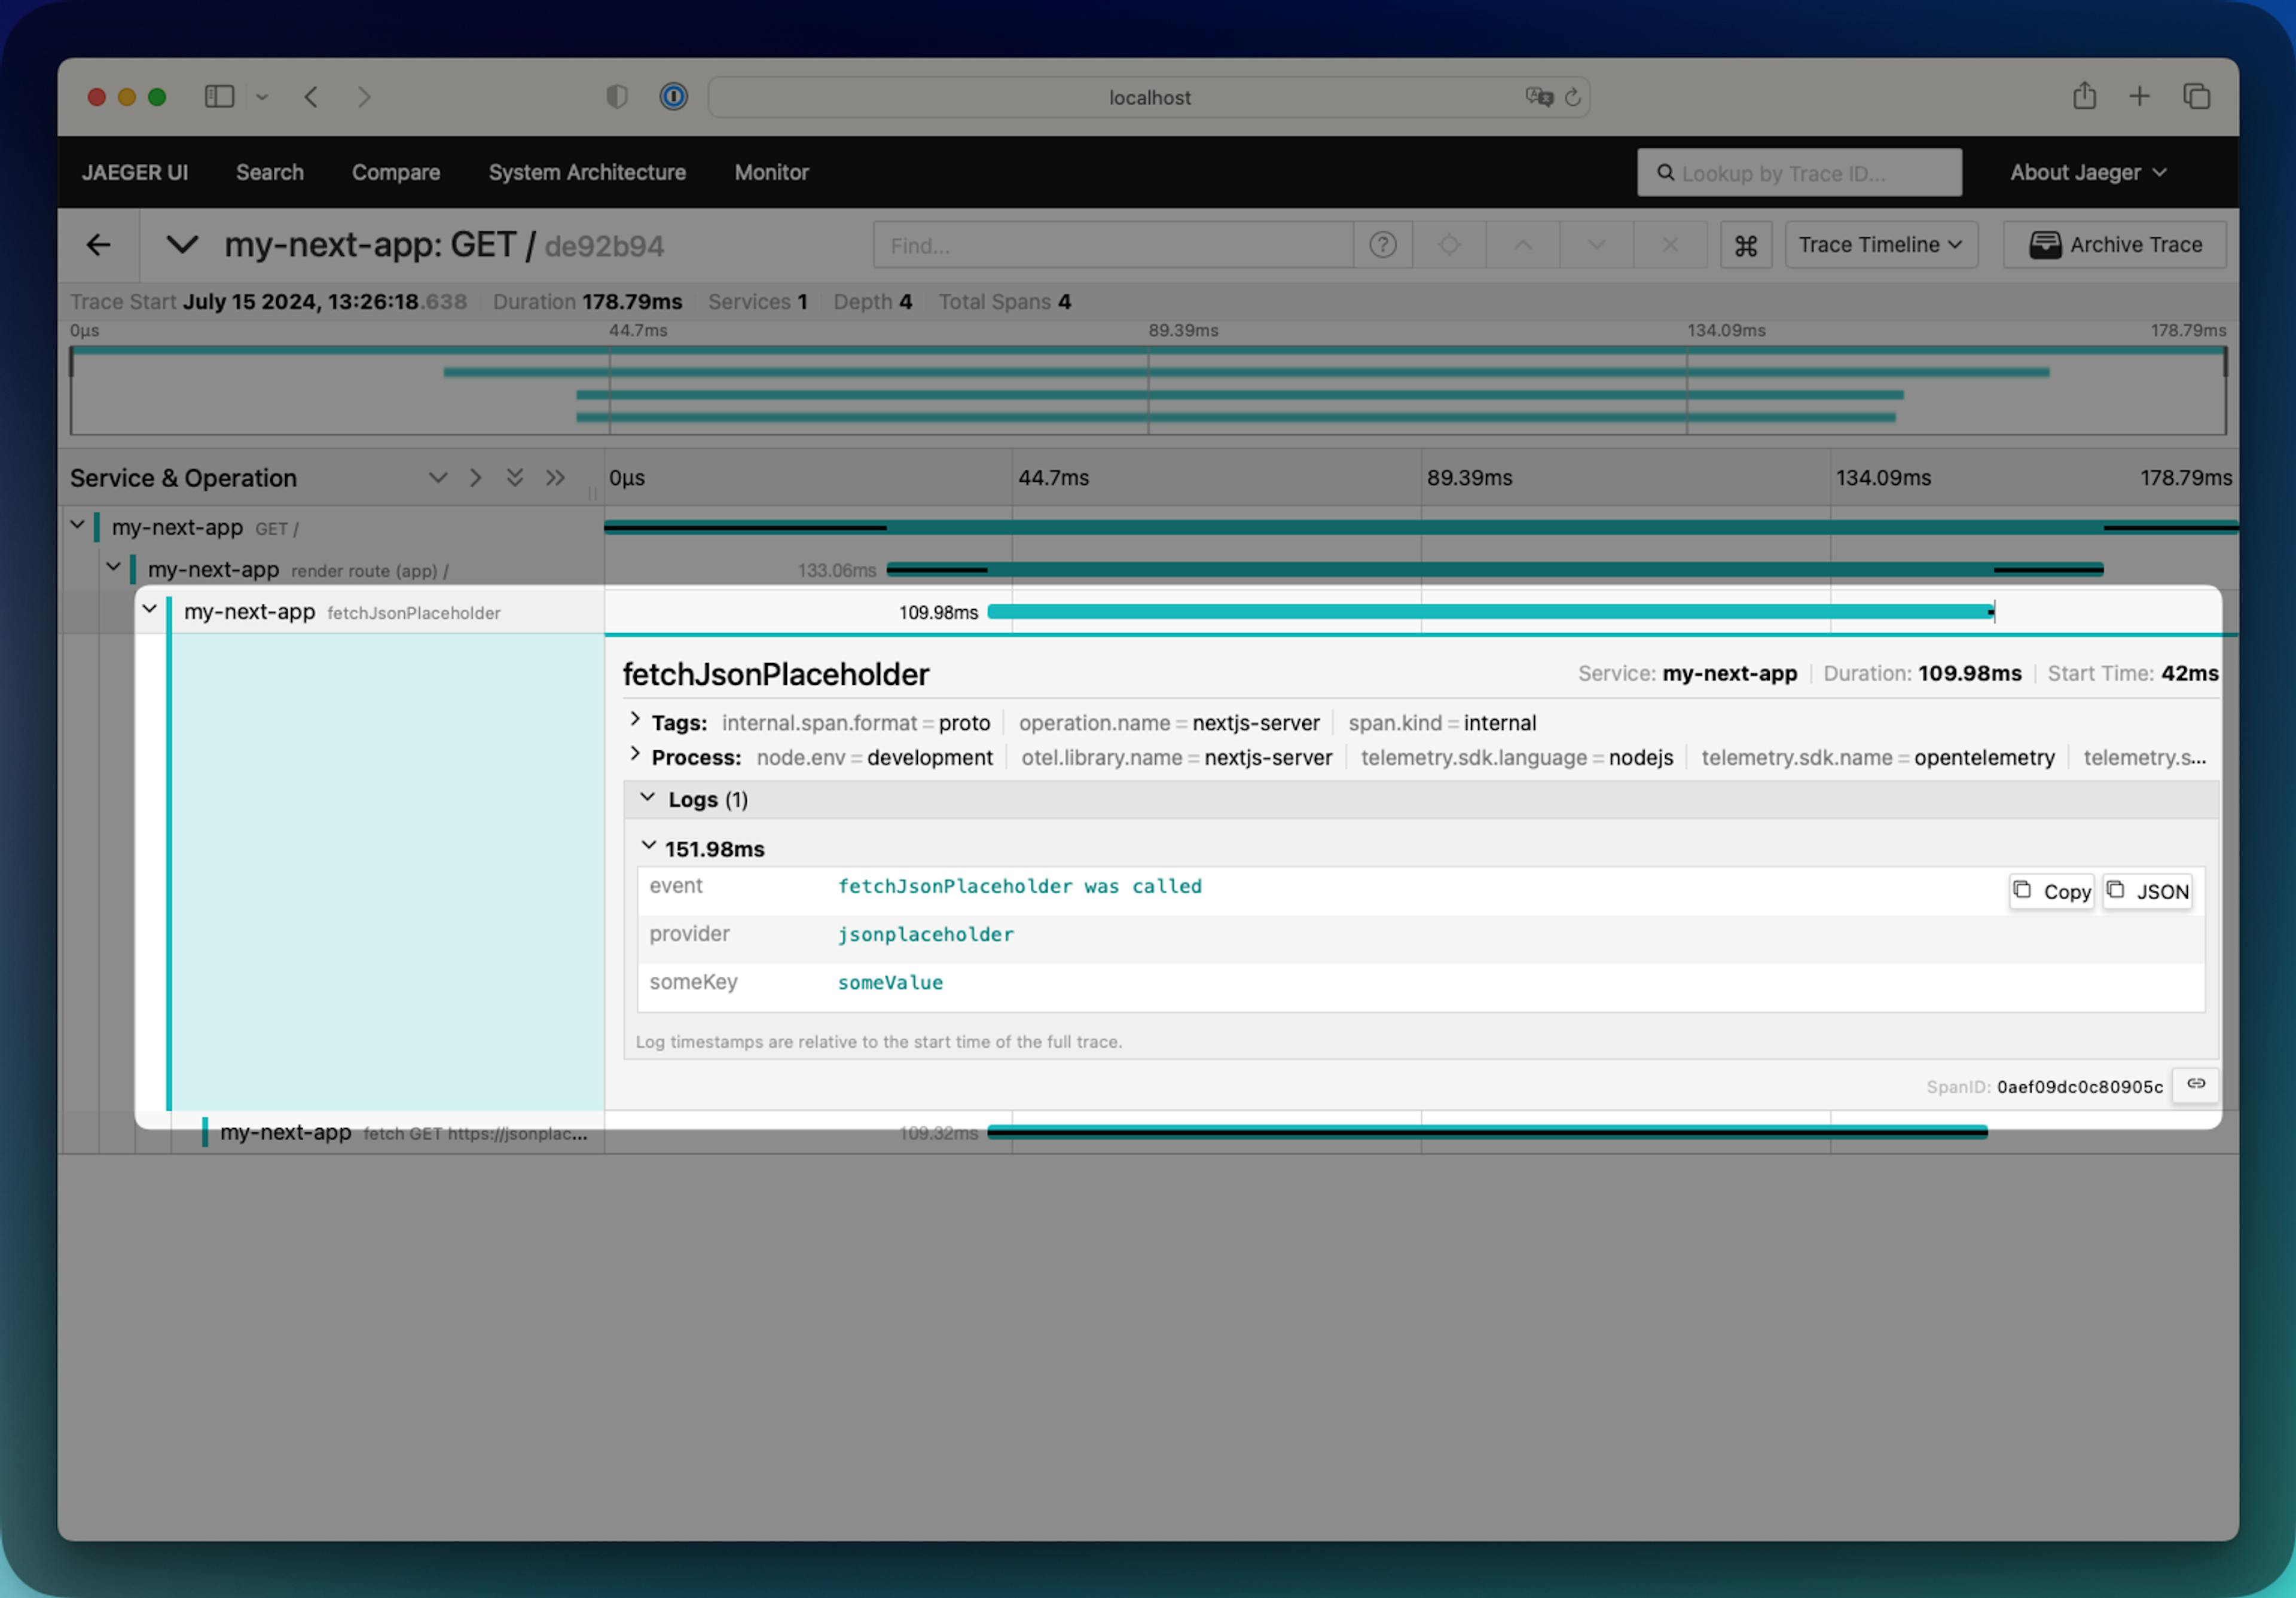
Task: Focus the Find... input field
Action: tap(1113, 245)
